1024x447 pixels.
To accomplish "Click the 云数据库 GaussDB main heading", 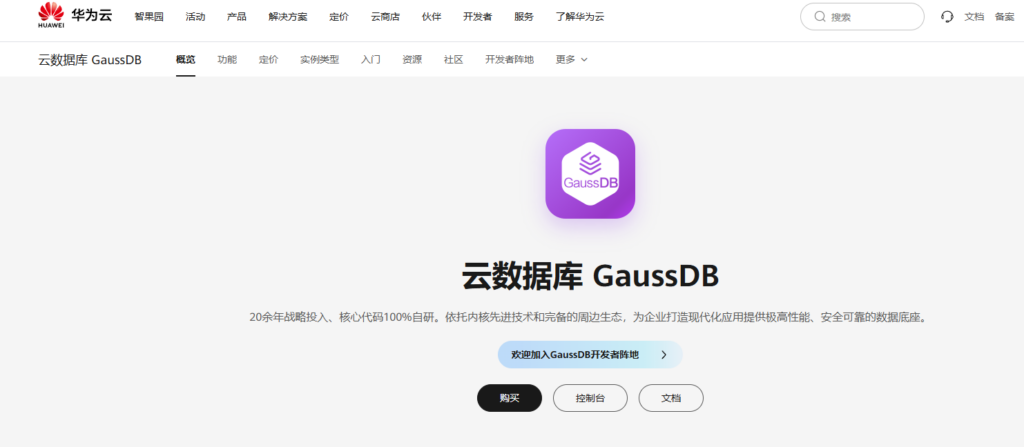I will (590, 276).
